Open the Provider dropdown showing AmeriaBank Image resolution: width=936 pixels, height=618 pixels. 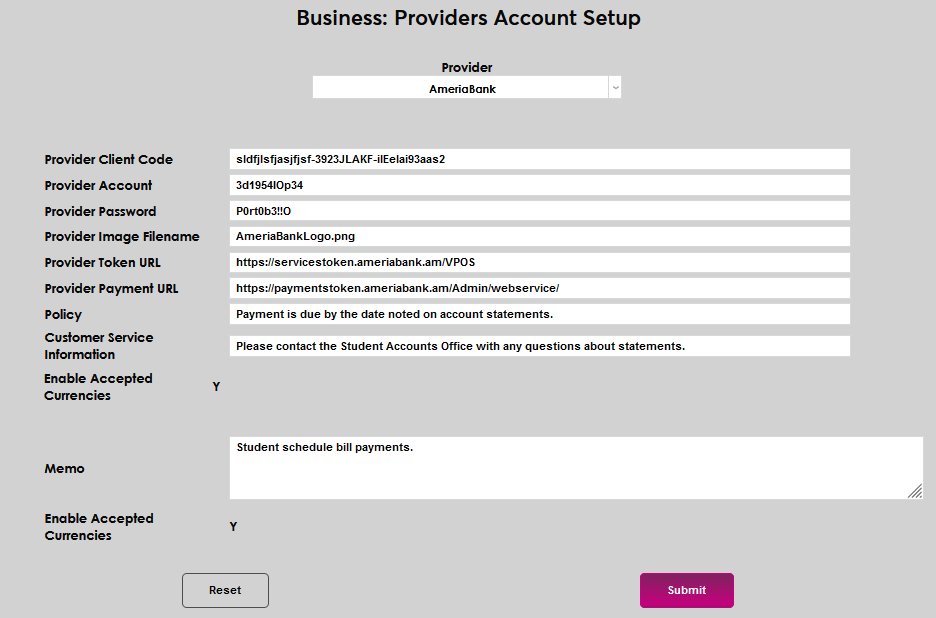click(x=462, y=89)
